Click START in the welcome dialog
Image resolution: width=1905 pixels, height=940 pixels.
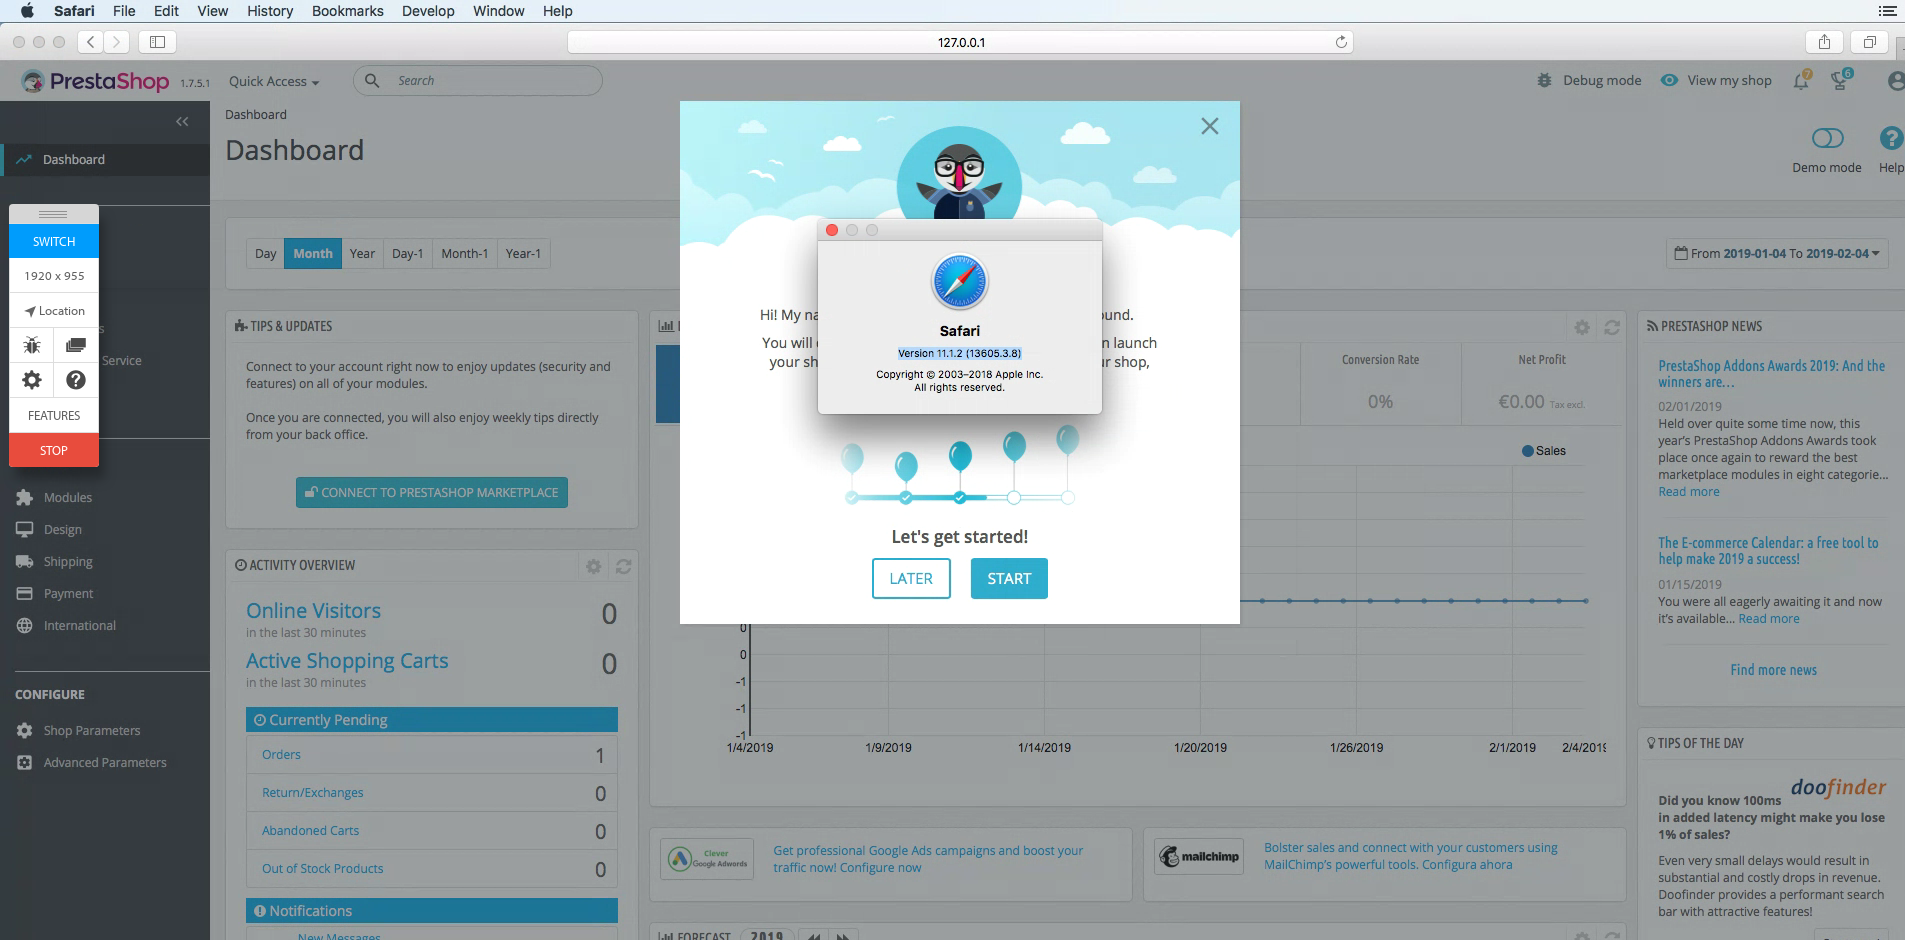tap(1009, 578)
